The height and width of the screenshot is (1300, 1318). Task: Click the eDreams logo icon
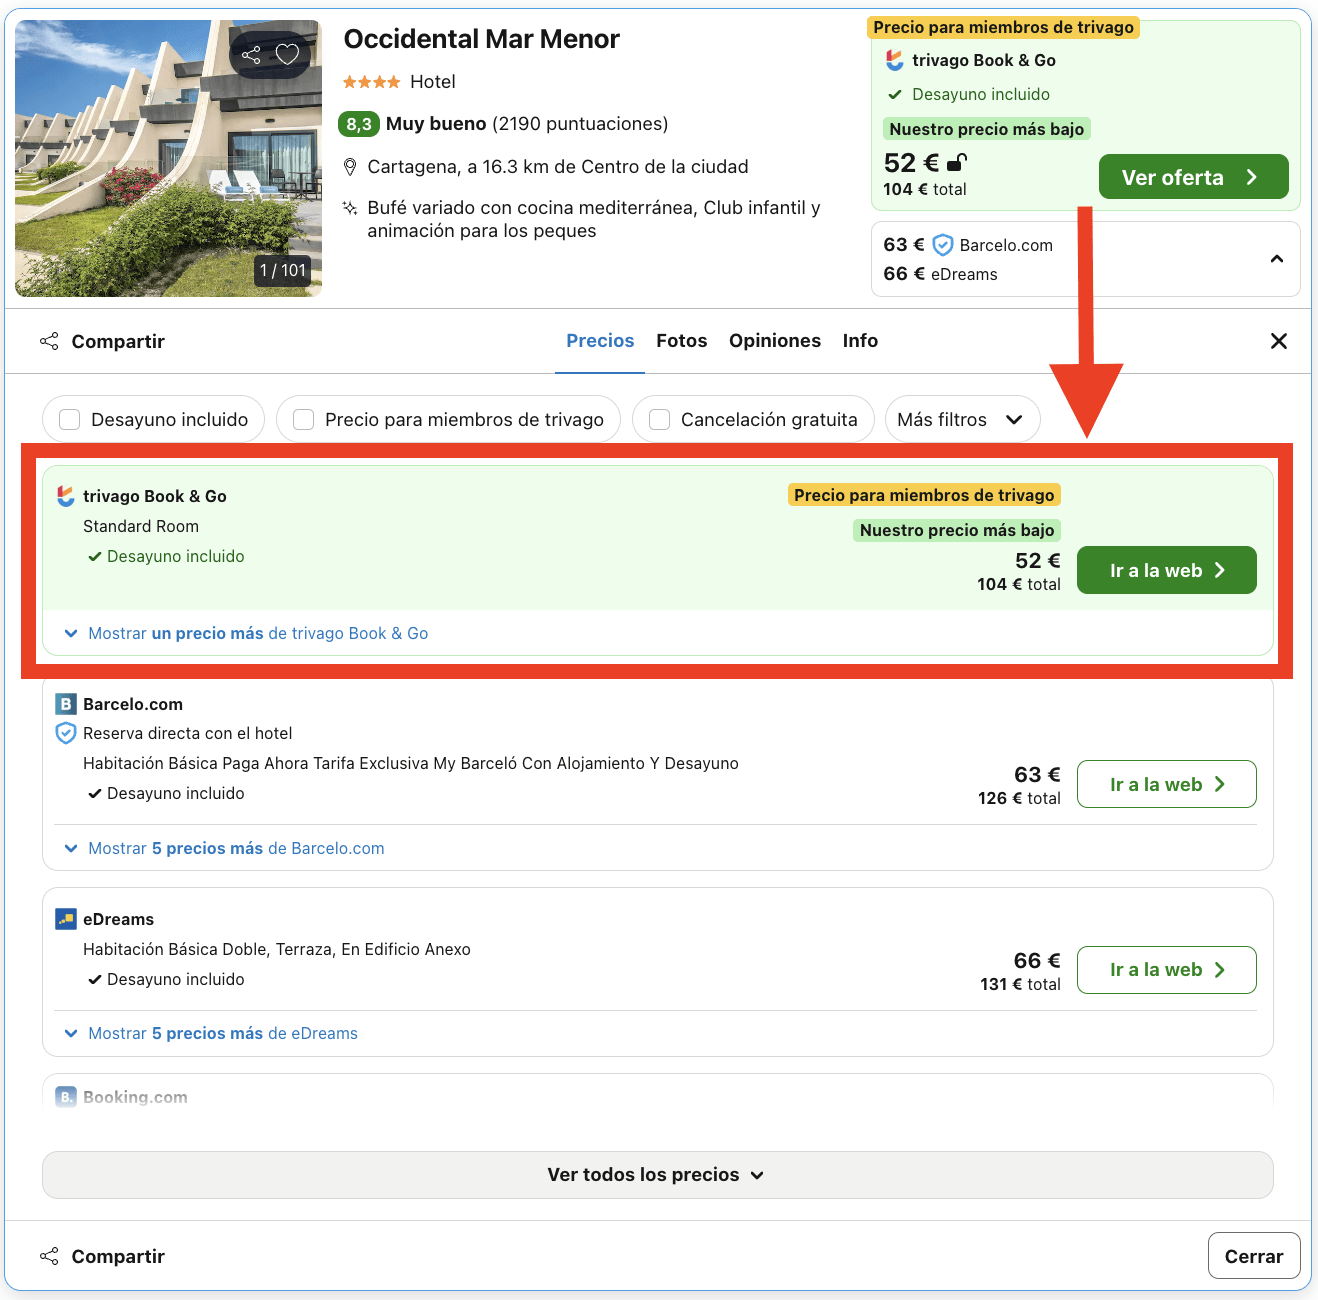[x=66, y=919]
